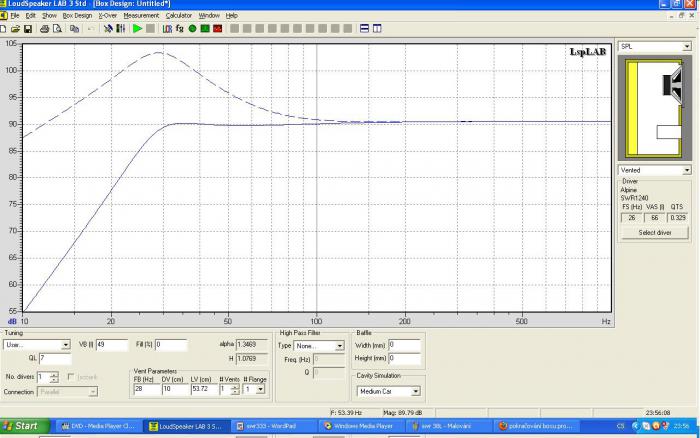Viewport: 700px width, 438px height.
Task: Click the green Play start-simulation icon
Action: 138,29
